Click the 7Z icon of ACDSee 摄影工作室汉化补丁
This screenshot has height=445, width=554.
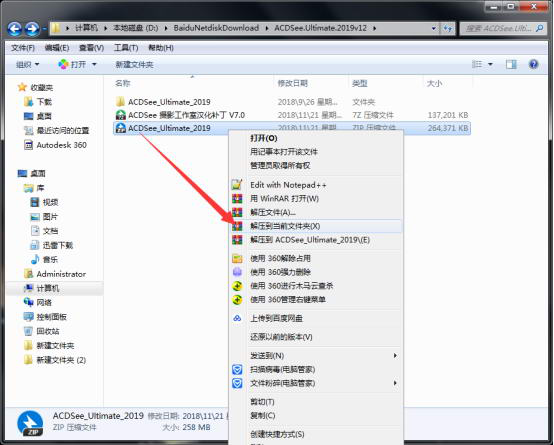(121, 115)
